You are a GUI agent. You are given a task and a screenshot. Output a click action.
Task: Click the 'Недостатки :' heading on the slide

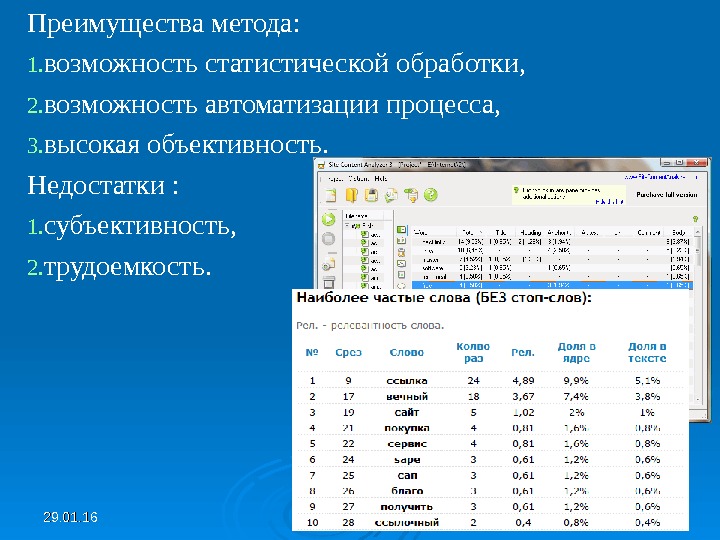[x=103, y=186]
